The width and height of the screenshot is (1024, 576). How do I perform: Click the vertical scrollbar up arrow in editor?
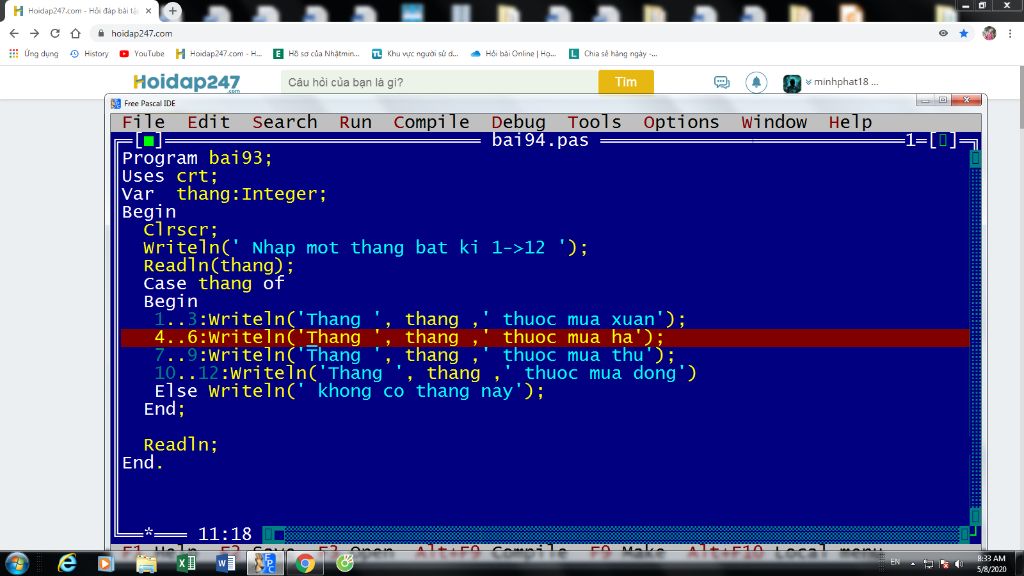(975, 159)
